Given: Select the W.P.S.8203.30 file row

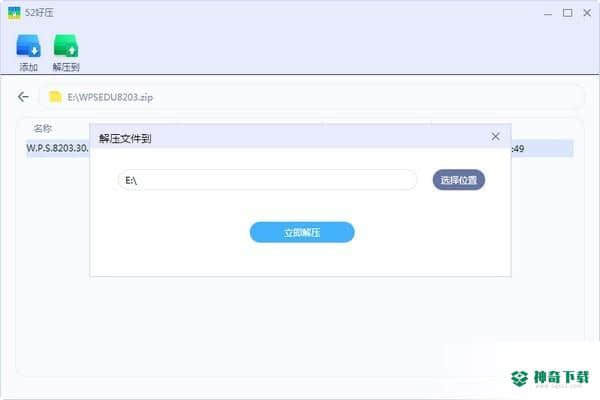Looking at the screenshot, I should pos(300,149).
